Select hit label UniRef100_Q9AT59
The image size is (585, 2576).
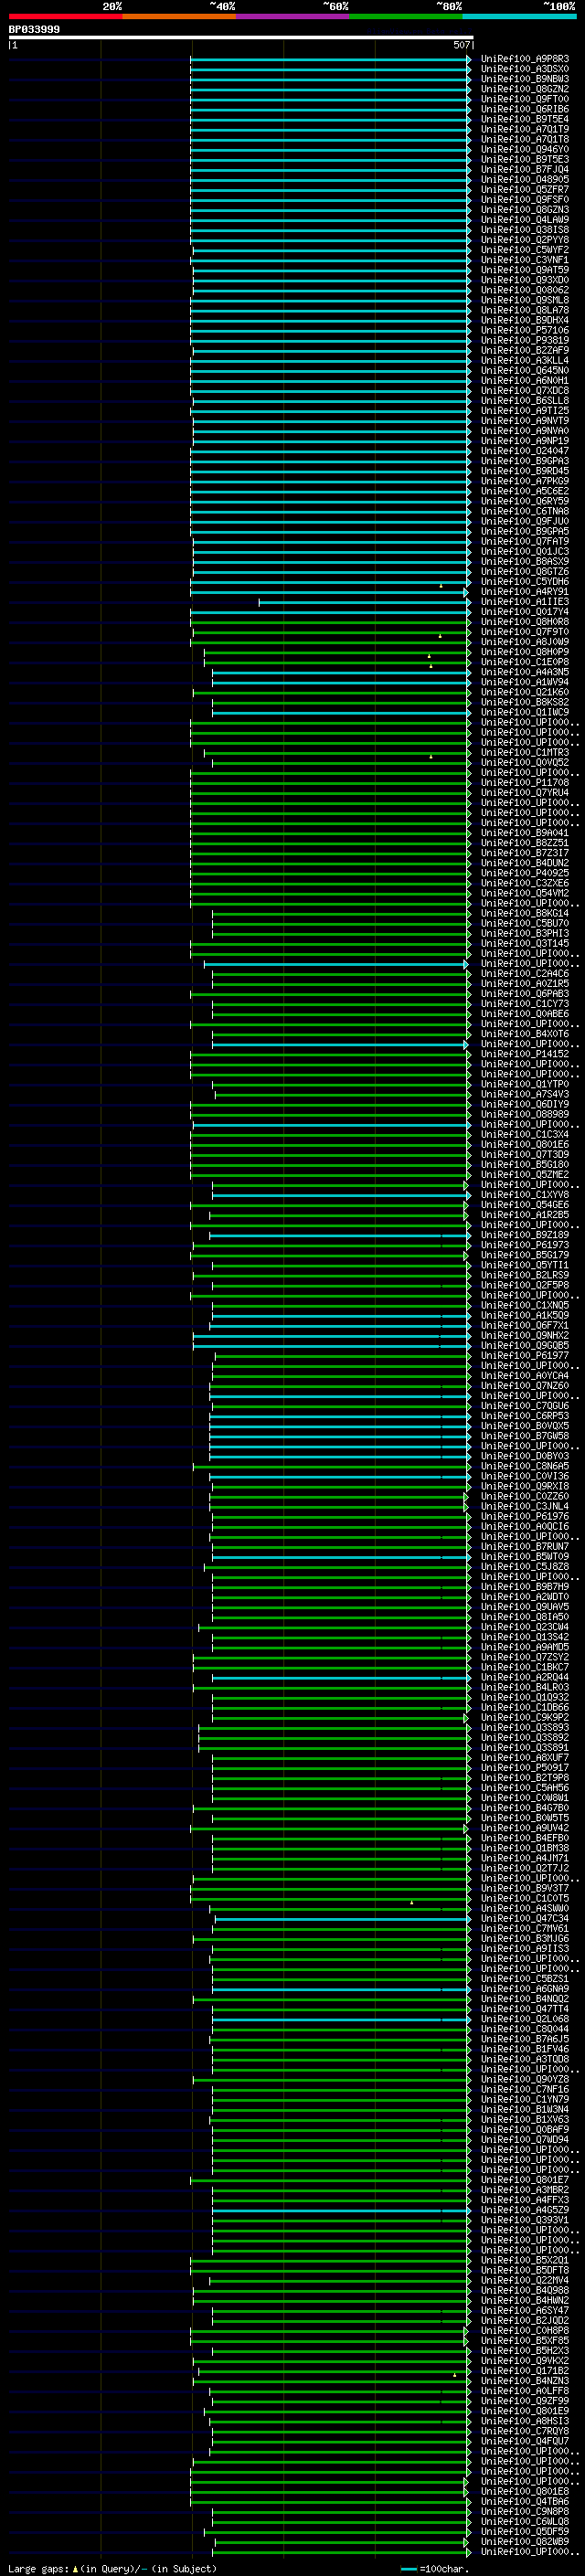(525, 270)
